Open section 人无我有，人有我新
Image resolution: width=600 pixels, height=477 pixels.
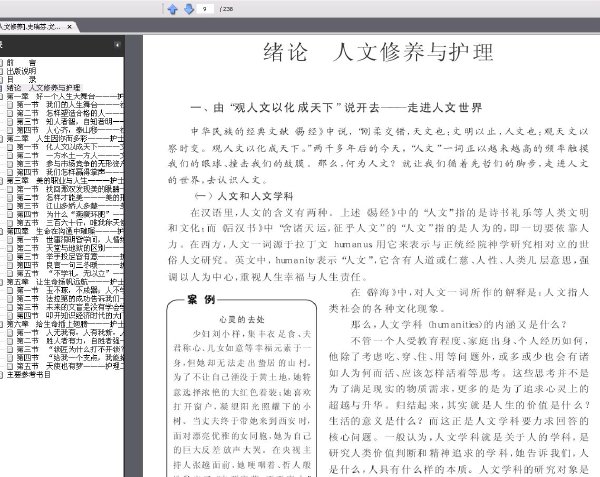coord(70,332)
